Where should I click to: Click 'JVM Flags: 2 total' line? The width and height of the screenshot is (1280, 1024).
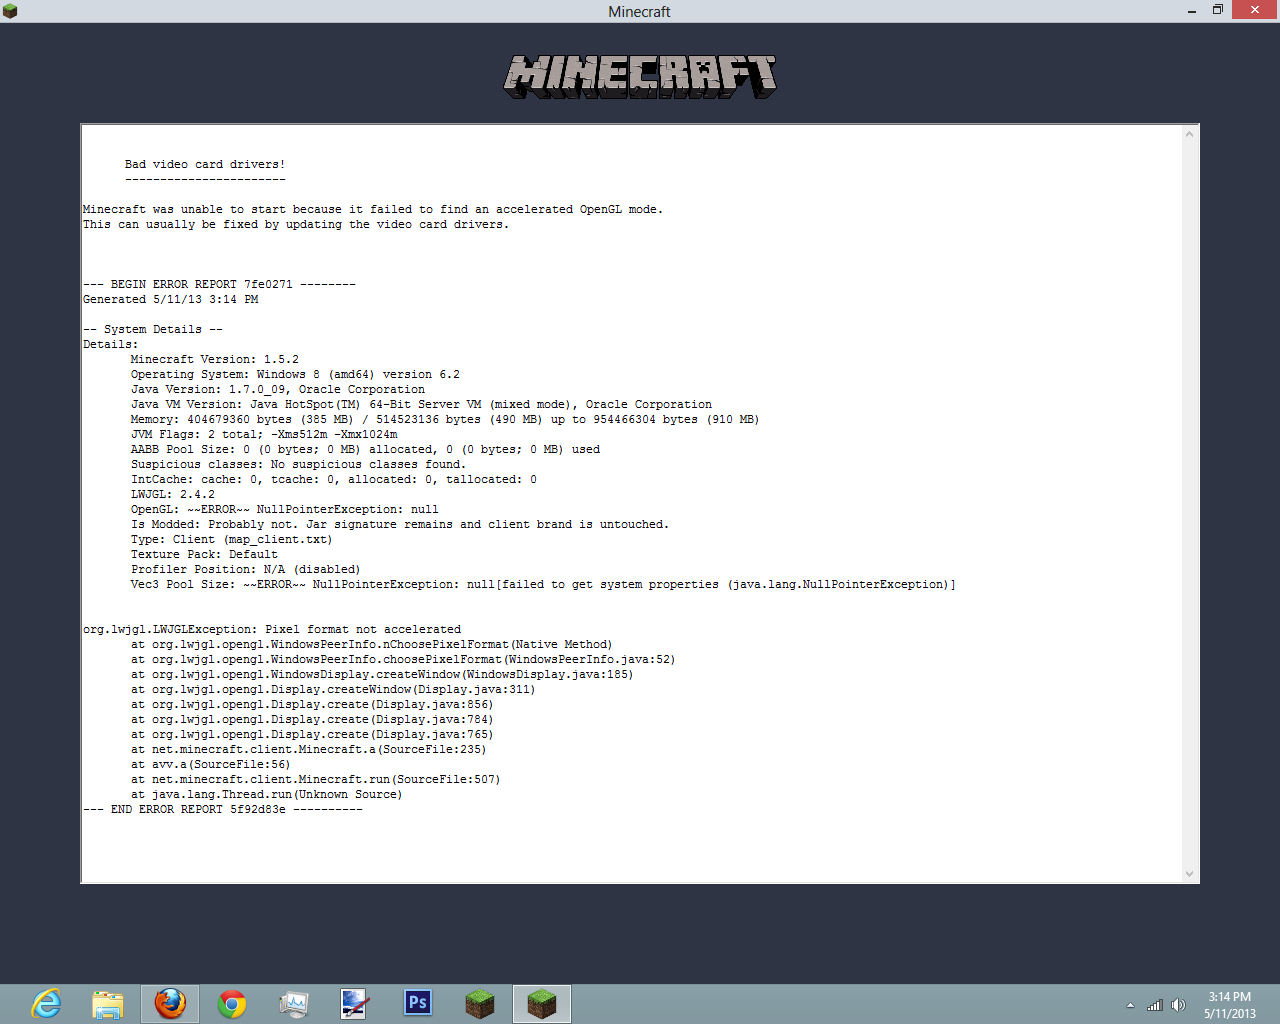point(264,434)
